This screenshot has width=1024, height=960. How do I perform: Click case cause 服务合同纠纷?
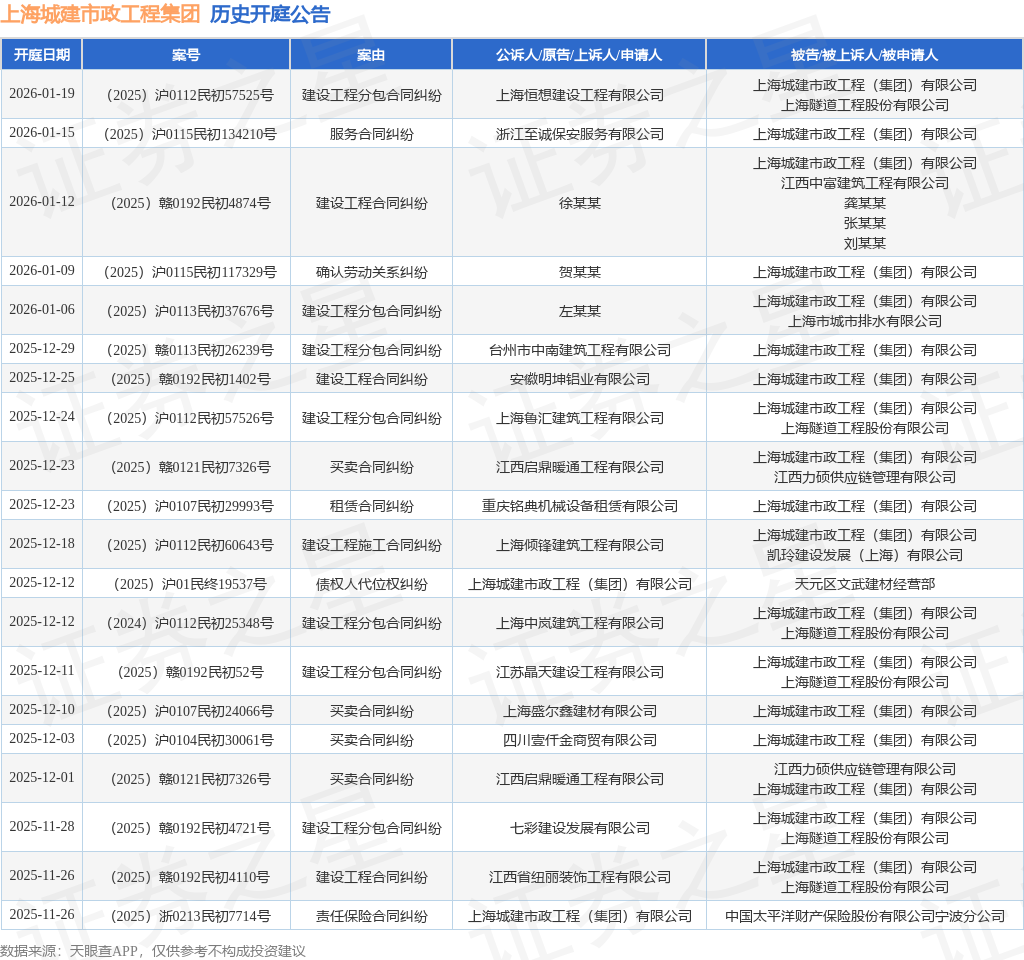pyautogui.click(x=371, y=135)
